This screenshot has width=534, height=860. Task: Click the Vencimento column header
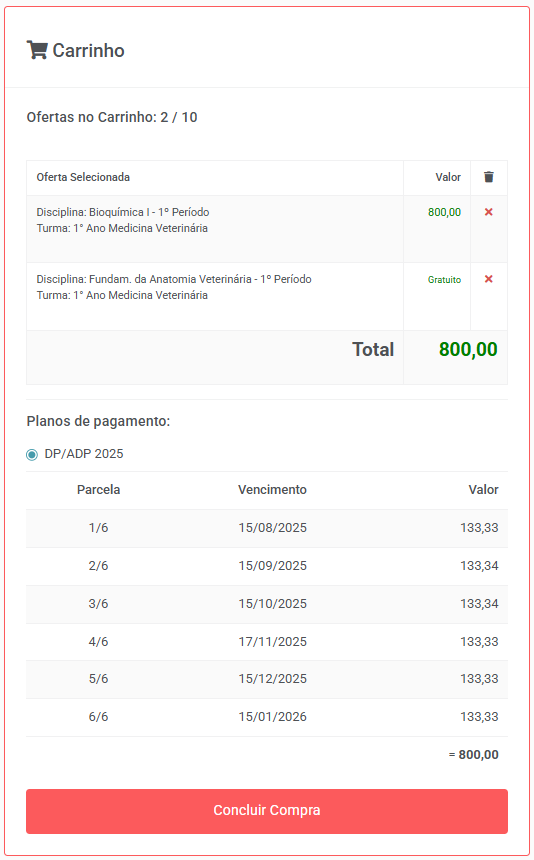pos(272,490)
